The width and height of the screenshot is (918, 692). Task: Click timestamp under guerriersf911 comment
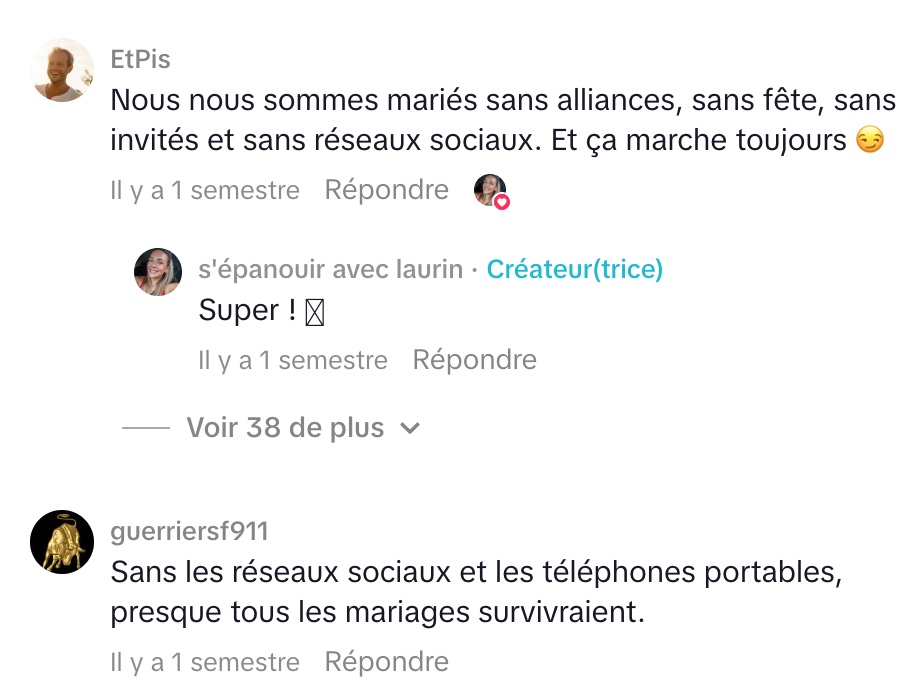point(205,662)
